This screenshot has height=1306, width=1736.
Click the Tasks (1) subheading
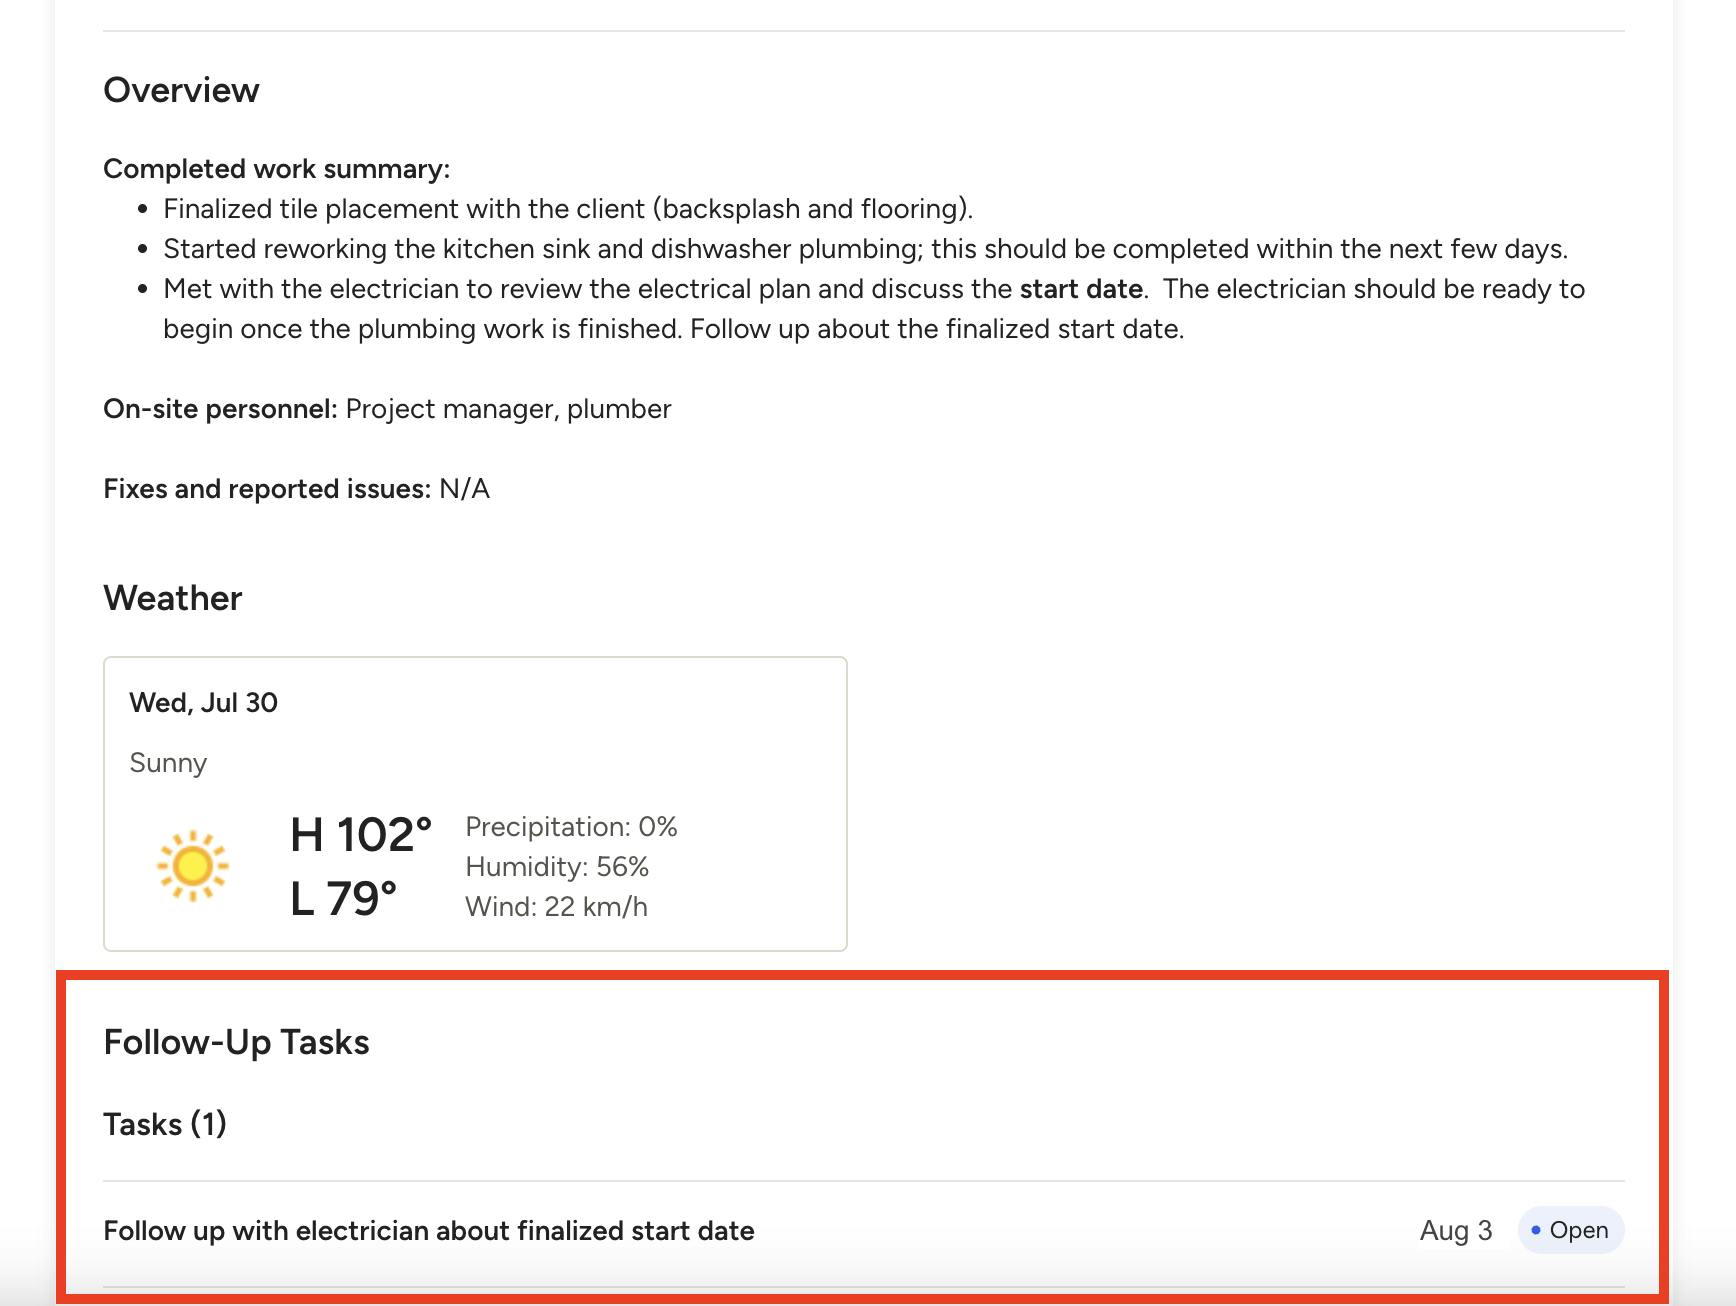point(165,1124)
